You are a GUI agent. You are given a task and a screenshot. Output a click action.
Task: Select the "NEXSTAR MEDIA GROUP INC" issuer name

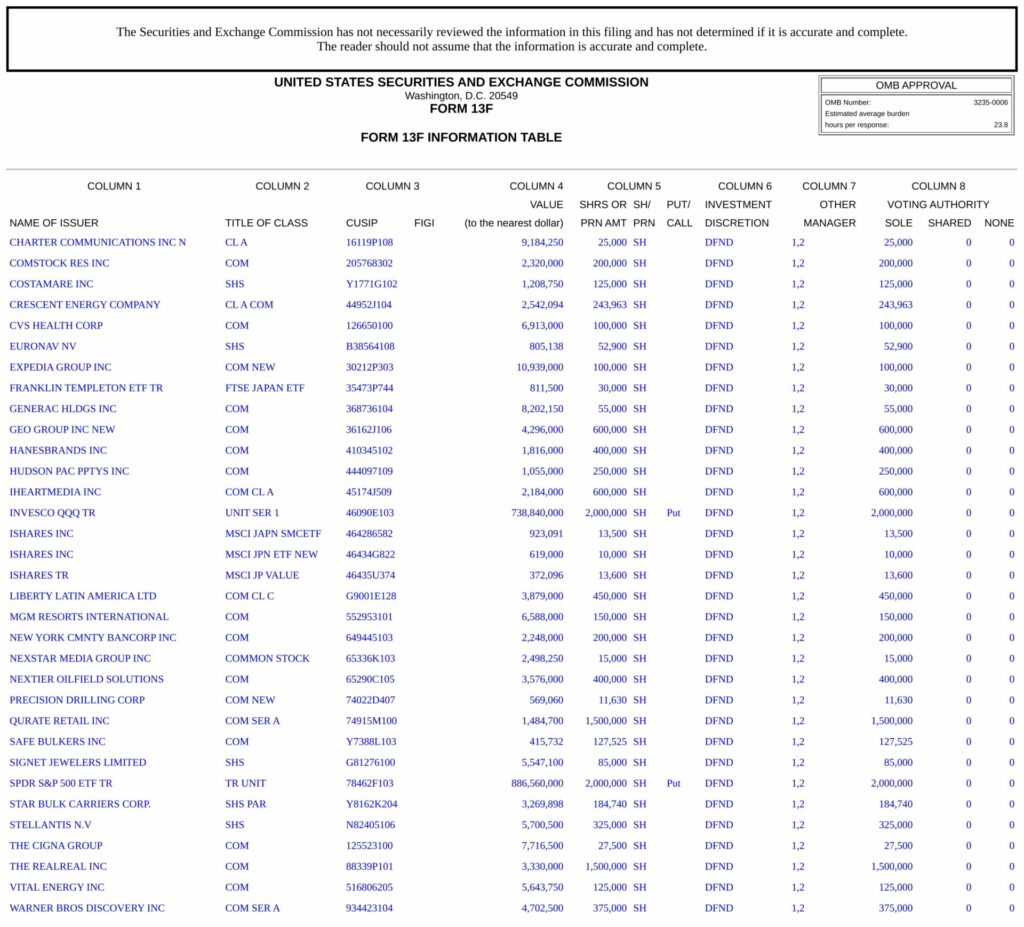(x=80, y=659)
